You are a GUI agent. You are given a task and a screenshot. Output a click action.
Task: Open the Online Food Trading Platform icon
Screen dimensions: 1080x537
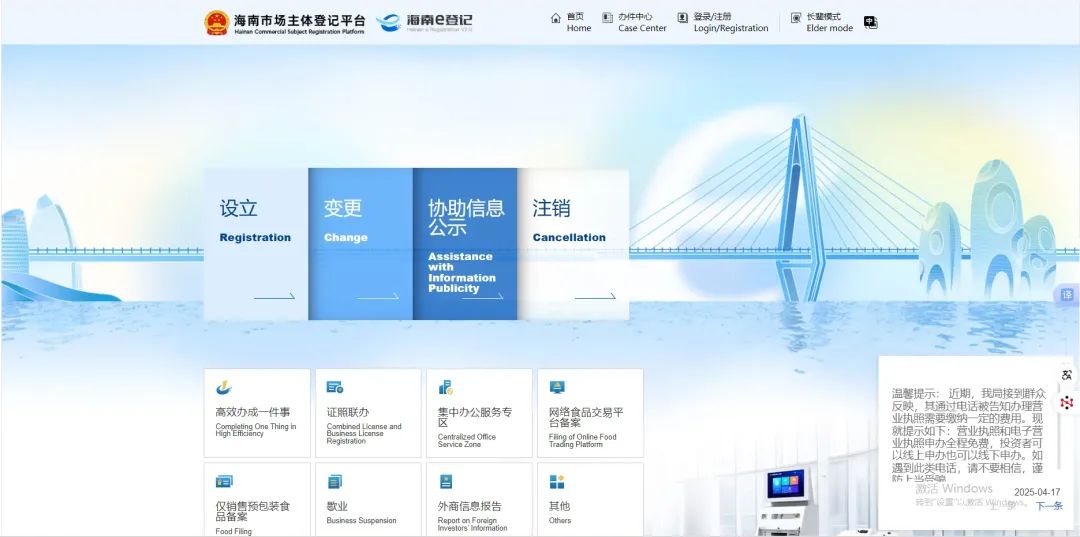pyautogui.click(x=557, y=387)
